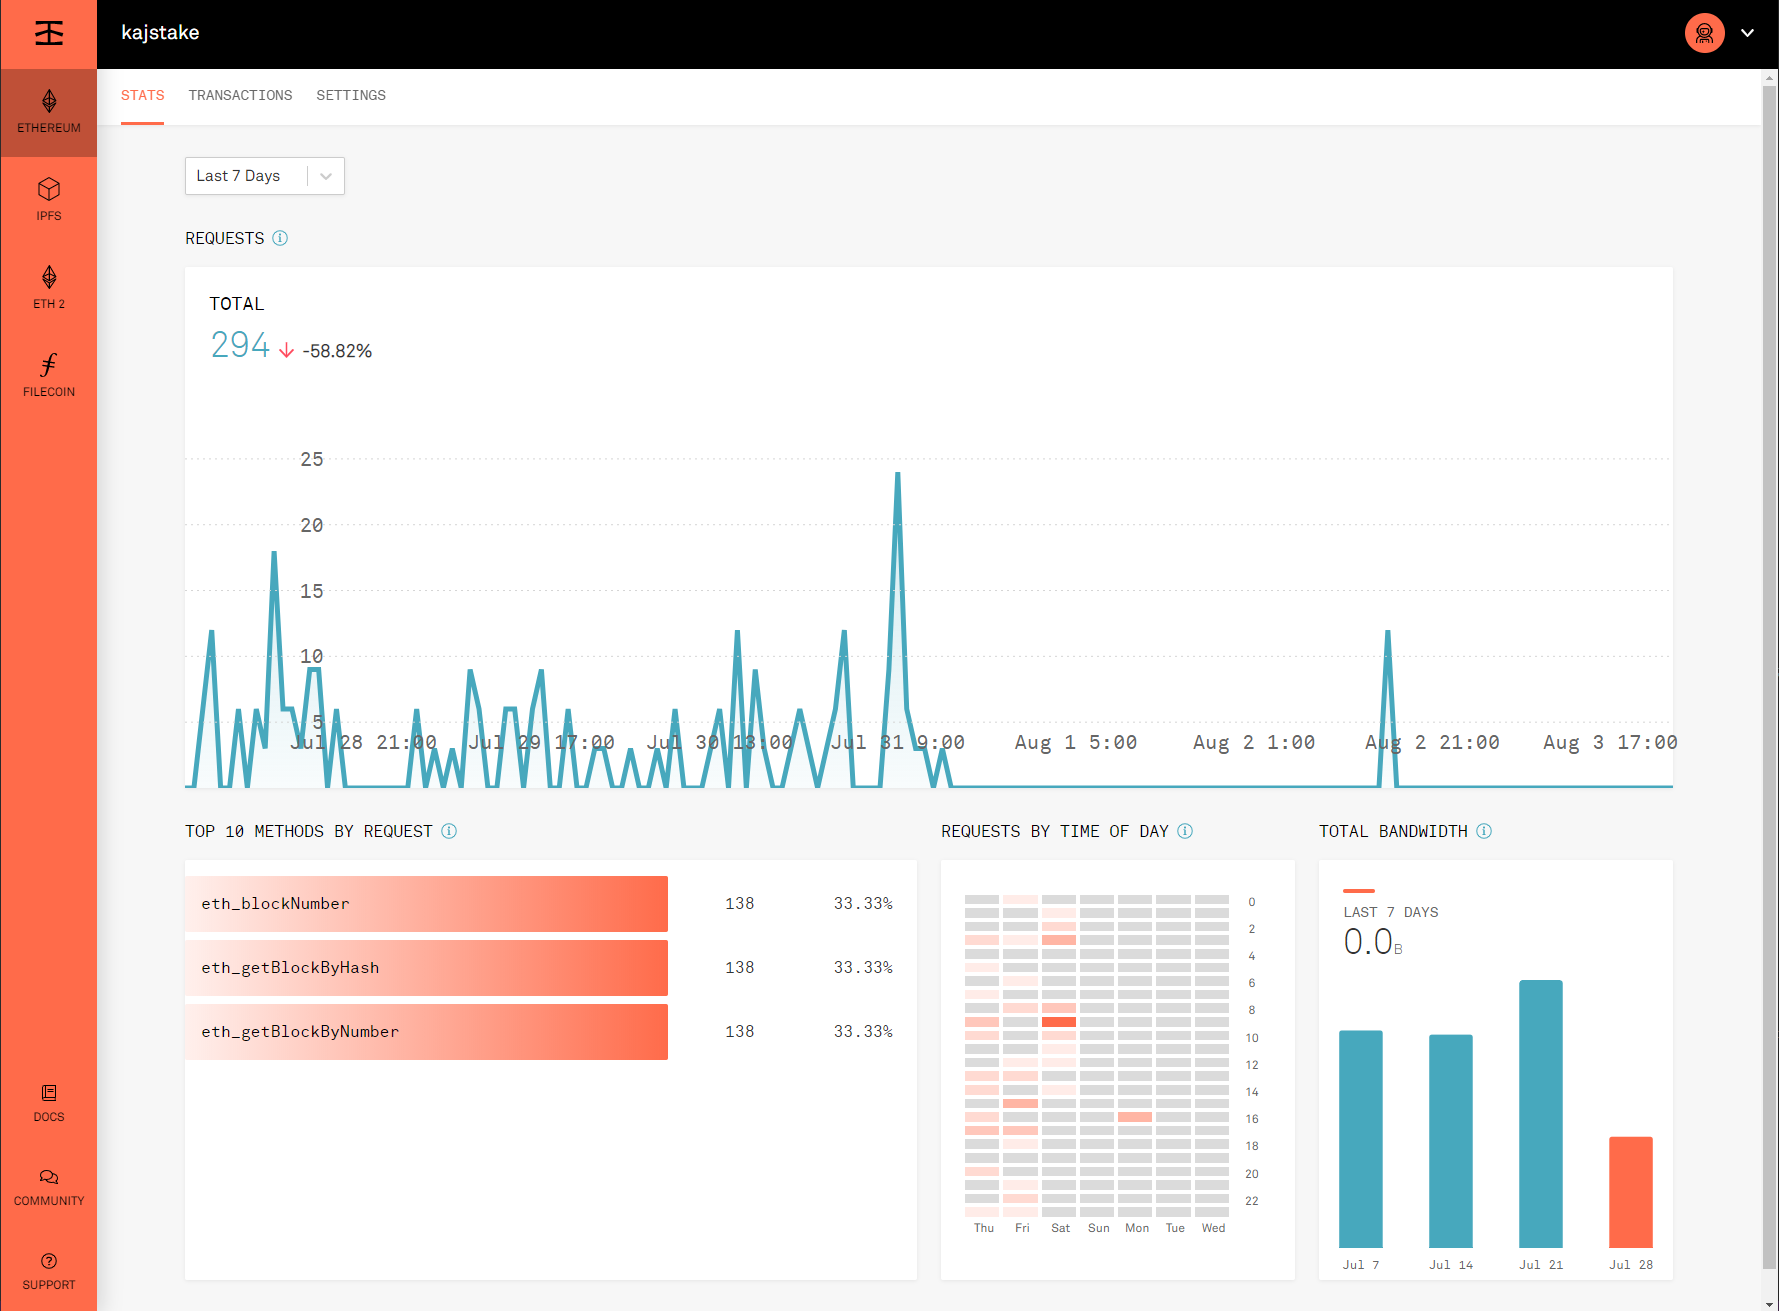Click Top 10 Methods info icon
The image size is (1779, 1311).
pos(449,831)
